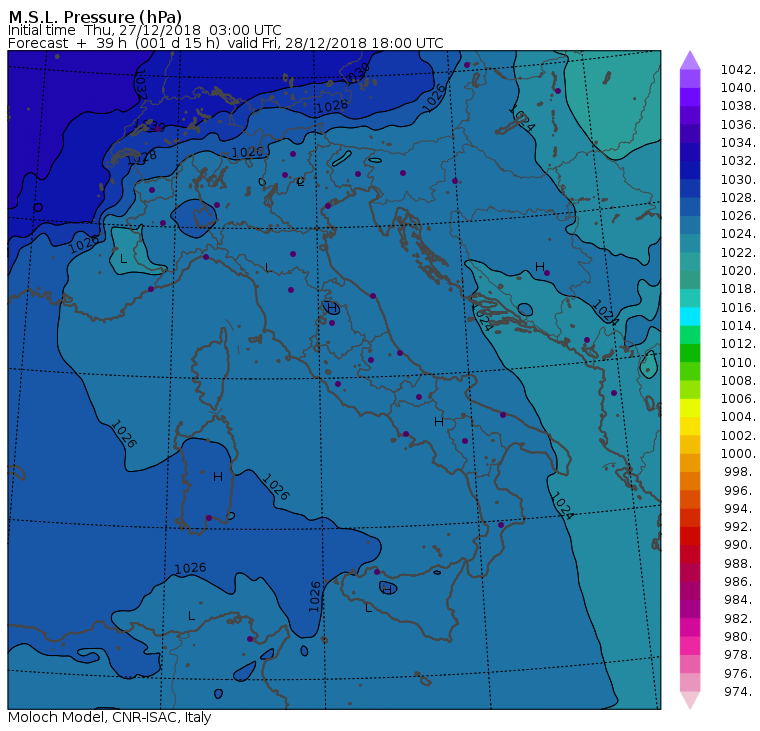This screenshot has height=731, width=760.
Task: Pick the violet swatch between 1038 and 1040
Action: 690,97
